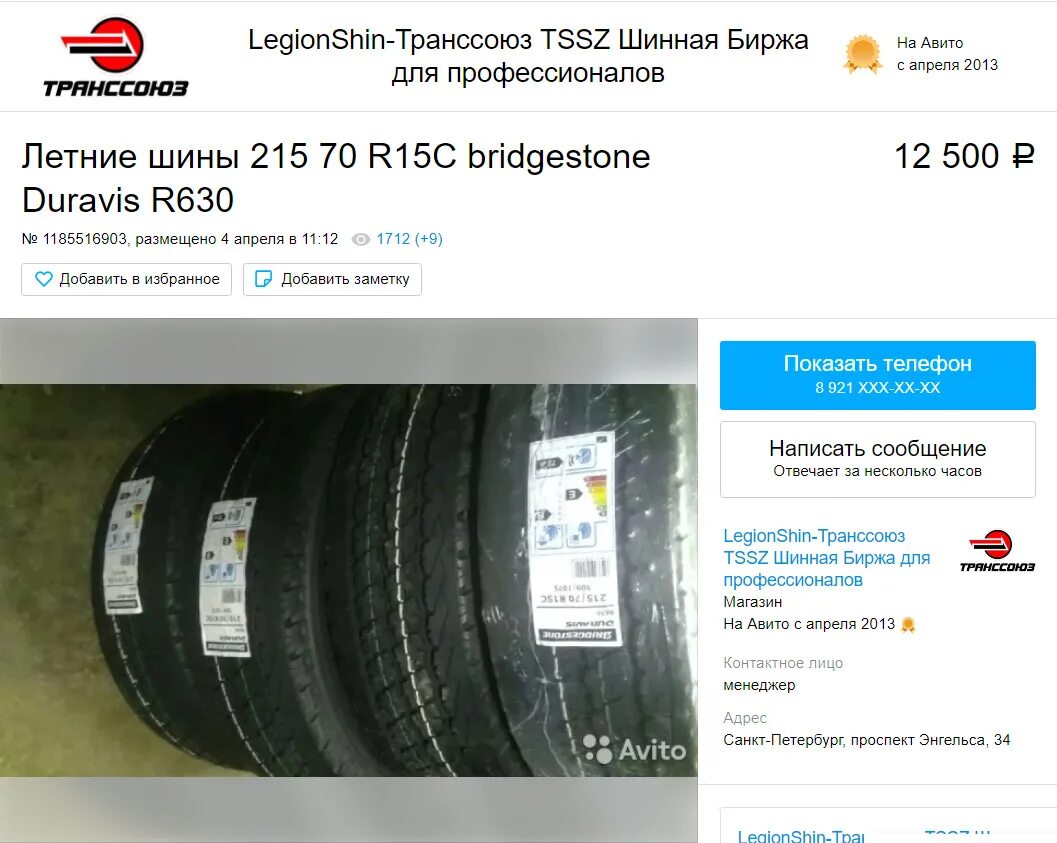Open the main tire photo

[349, 580]
